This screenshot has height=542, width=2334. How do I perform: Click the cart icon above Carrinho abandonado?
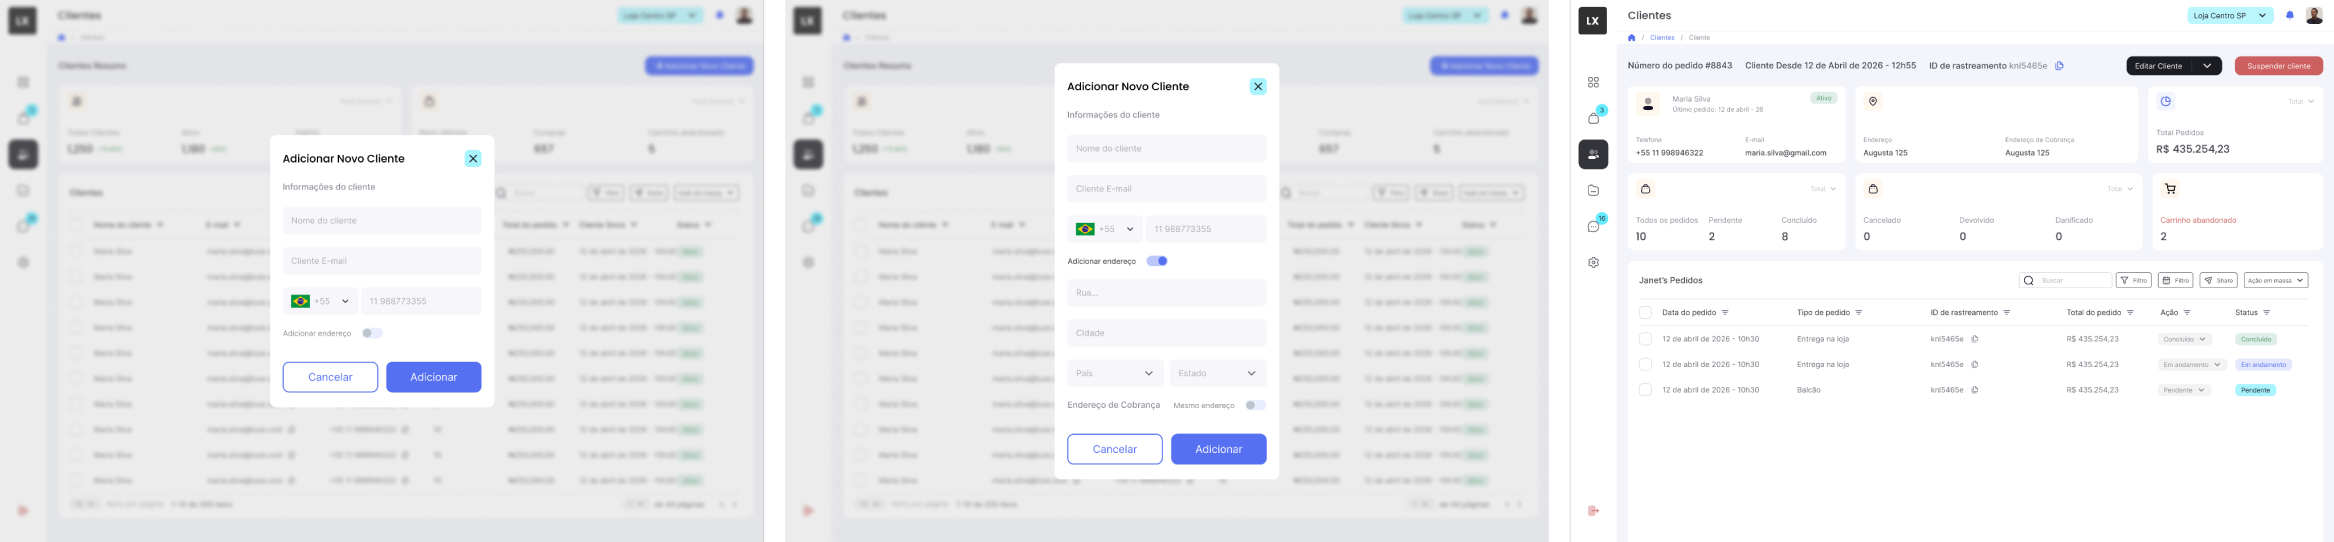click(2170, 189)
